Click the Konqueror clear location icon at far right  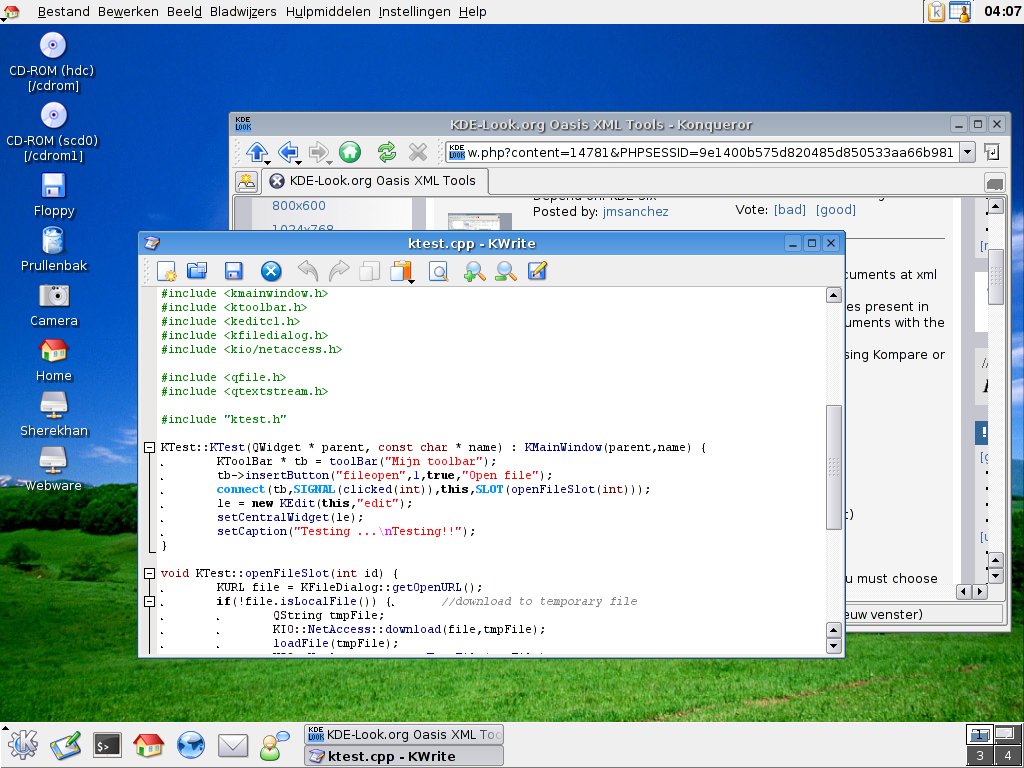991,152
